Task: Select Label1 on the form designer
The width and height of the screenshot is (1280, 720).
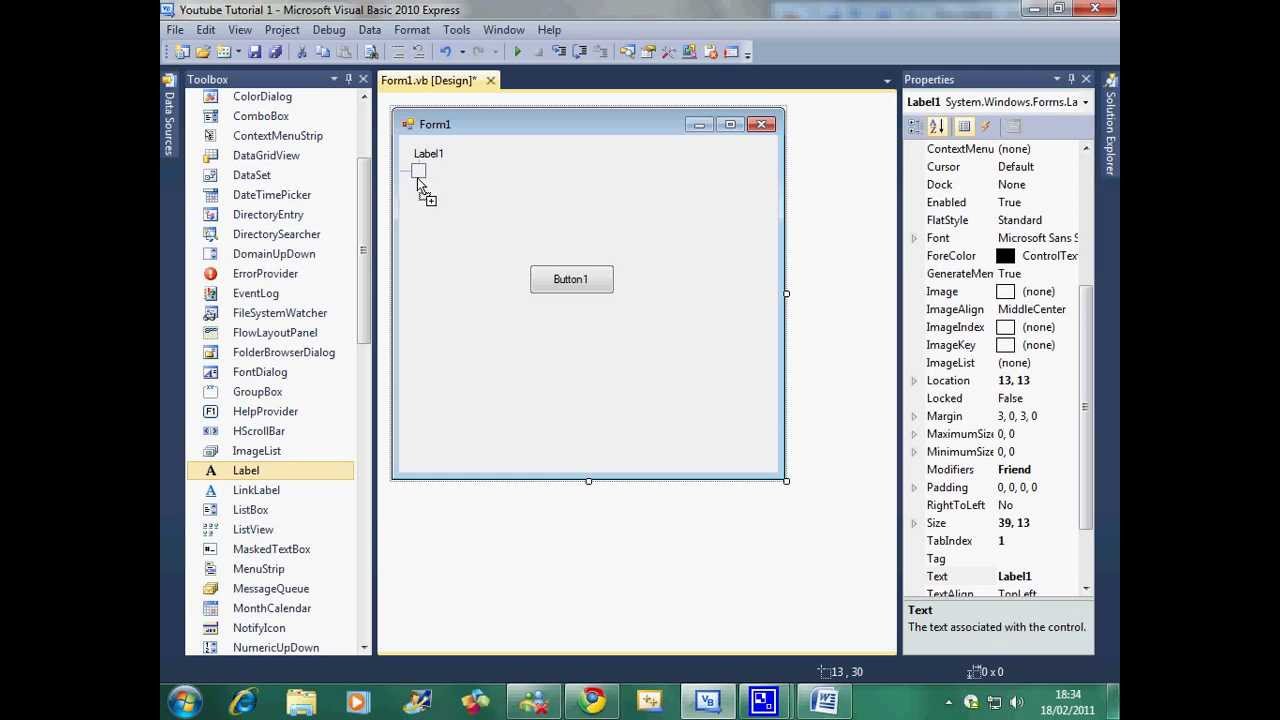Action: click(429, 153)
